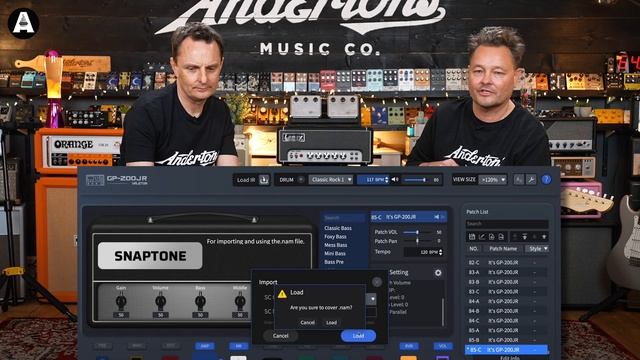Viewport: 640px width, 360px height.
Task: Select patch row 82-C
Action: click(x=506, y=262)
